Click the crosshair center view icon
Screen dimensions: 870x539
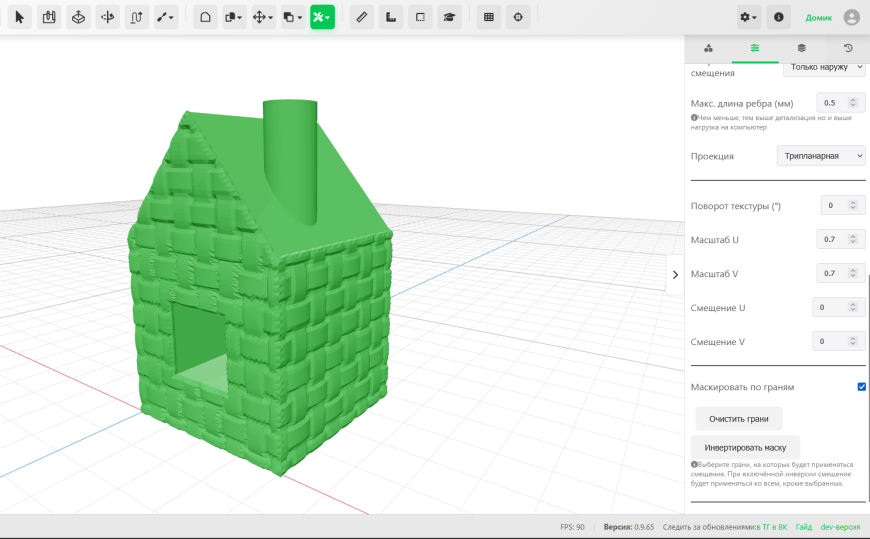518,17
